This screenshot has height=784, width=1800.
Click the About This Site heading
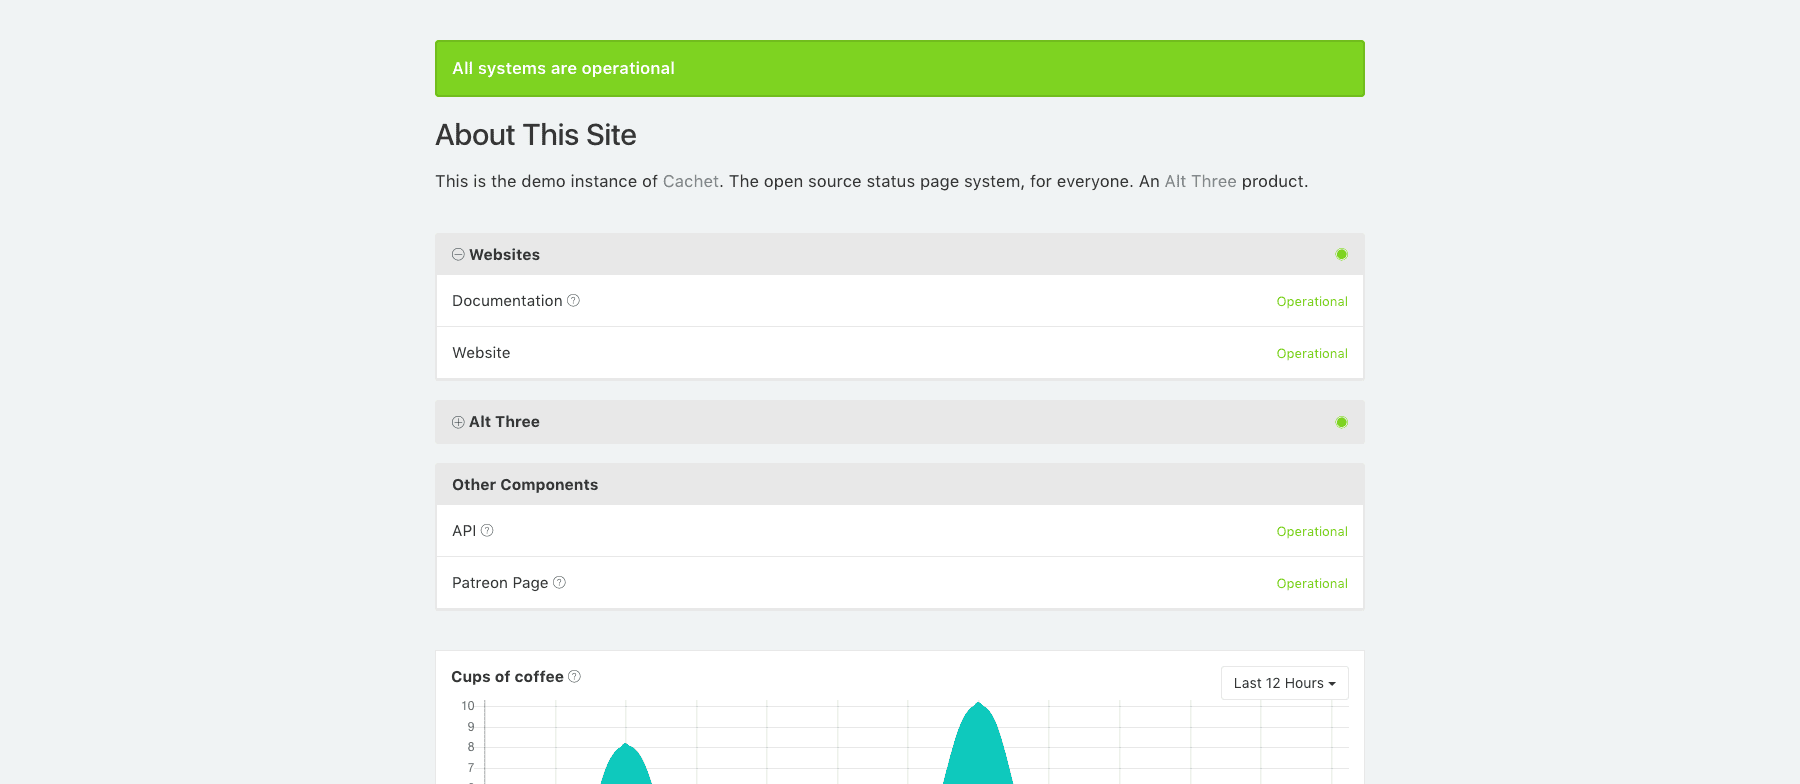point(535,135)
